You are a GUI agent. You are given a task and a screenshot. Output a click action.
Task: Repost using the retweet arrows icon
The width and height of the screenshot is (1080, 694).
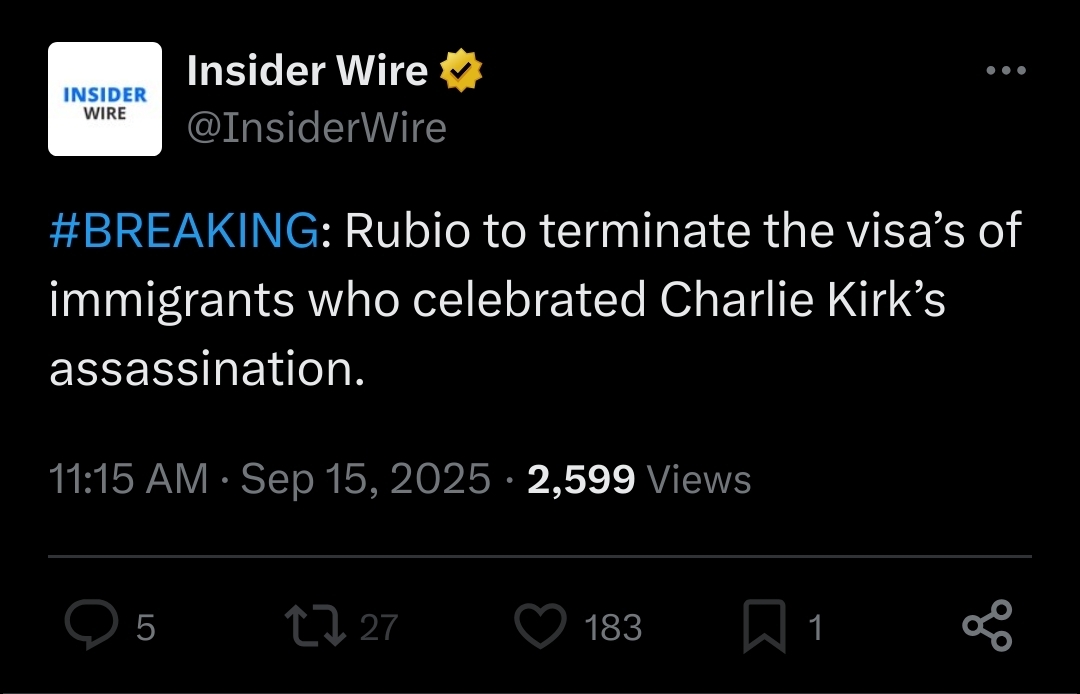(315, 624)
